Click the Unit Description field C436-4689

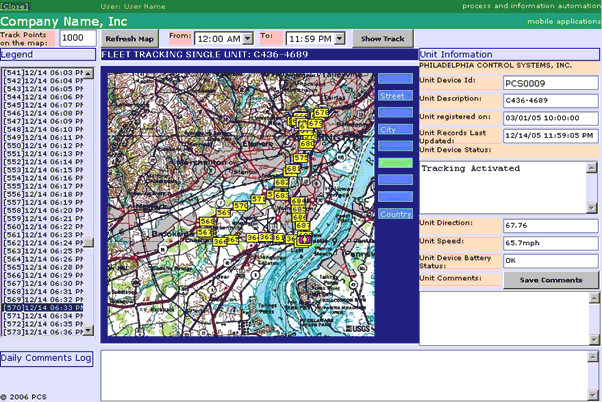551,101
